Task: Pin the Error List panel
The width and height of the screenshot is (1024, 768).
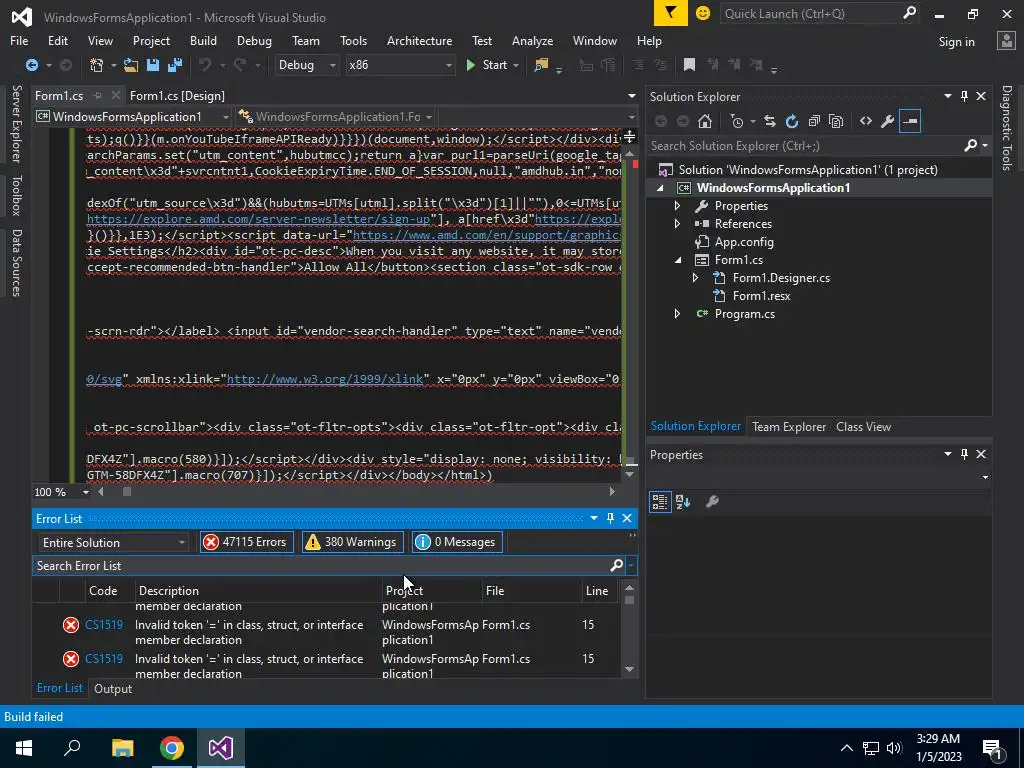Action: (610, 518)
